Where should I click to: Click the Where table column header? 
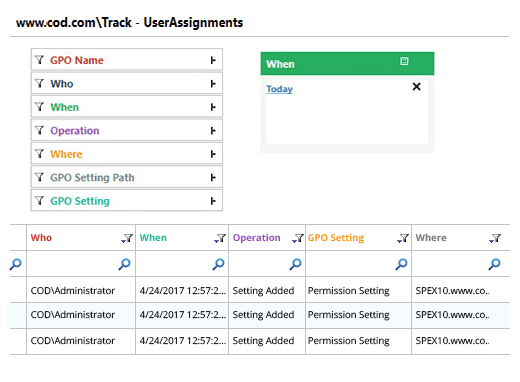pos(431,238)
